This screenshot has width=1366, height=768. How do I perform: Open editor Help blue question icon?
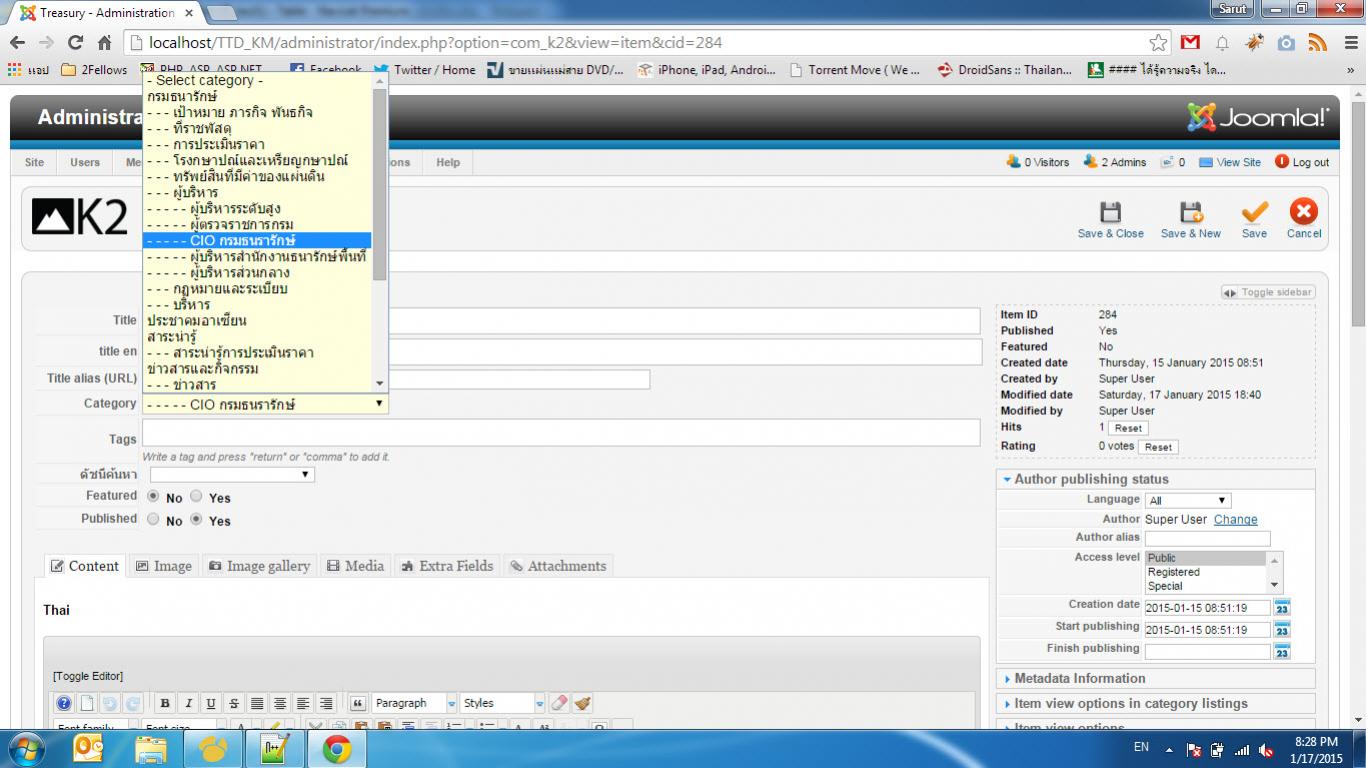click(x=64, y=703)
